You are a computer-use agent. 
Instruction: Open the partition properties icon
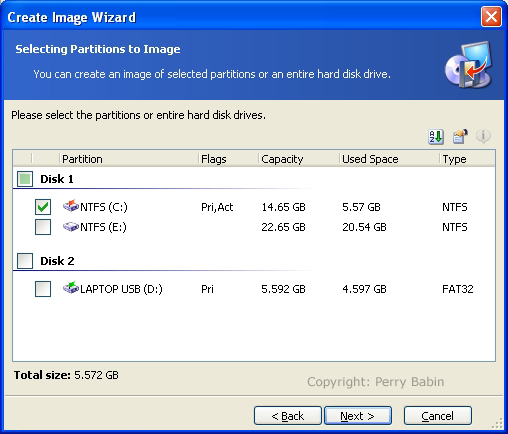tap(460, 136)
